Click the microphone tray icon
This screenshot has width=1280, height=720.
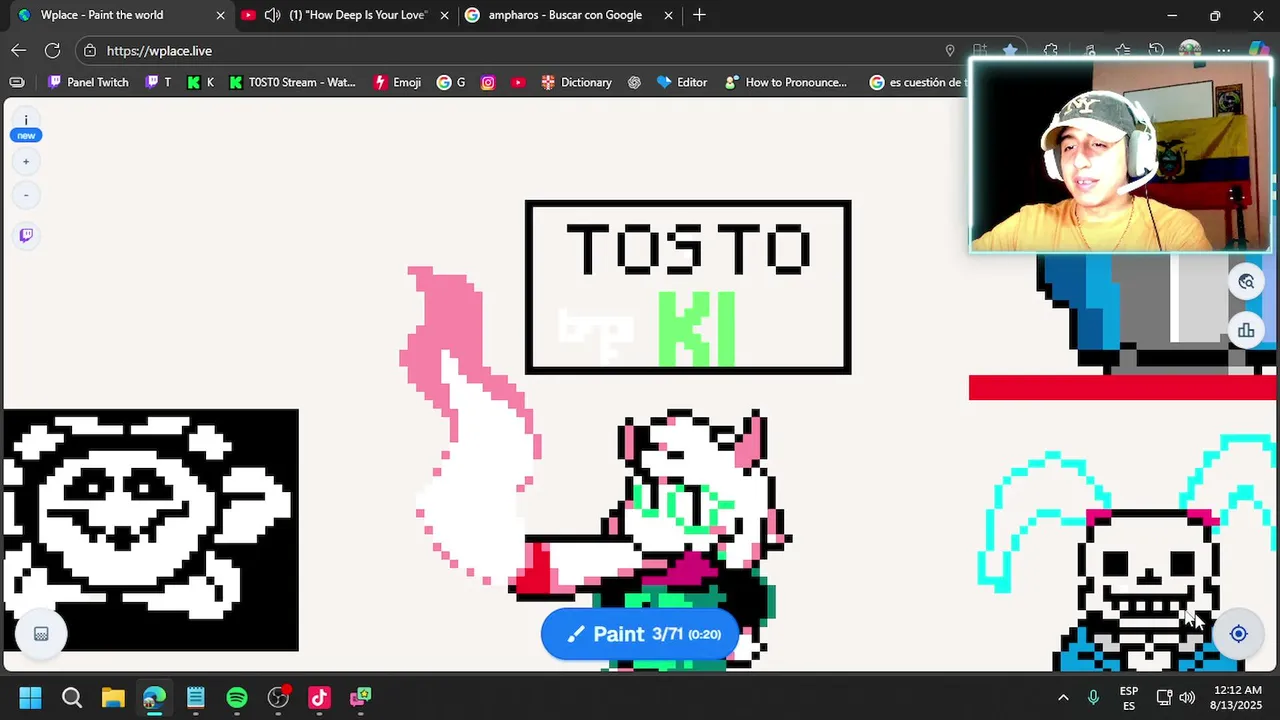click(1093, 697)
